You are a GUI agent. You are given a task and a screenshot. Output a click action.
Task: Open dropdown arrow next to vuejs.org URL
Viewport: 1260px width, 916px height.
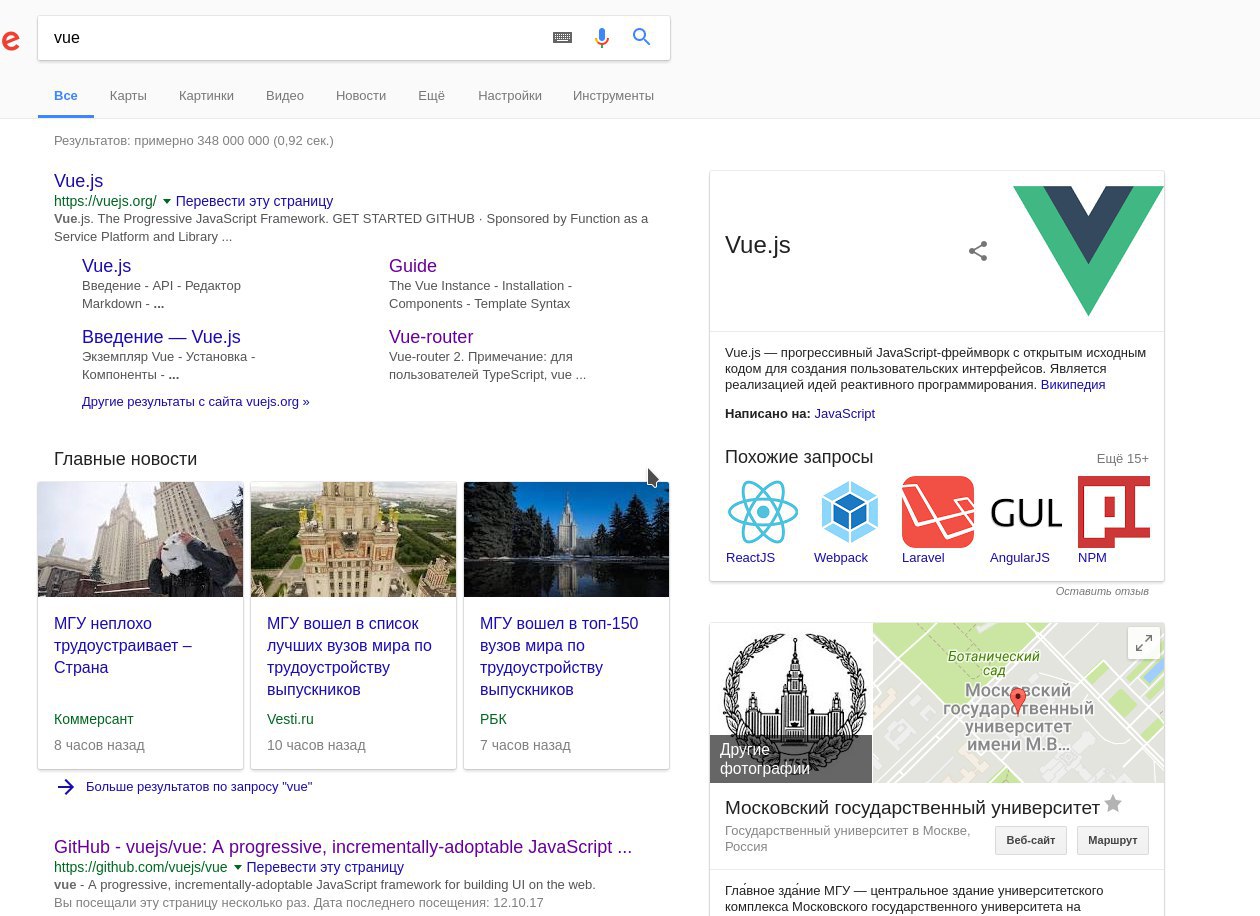coord(167,201)
